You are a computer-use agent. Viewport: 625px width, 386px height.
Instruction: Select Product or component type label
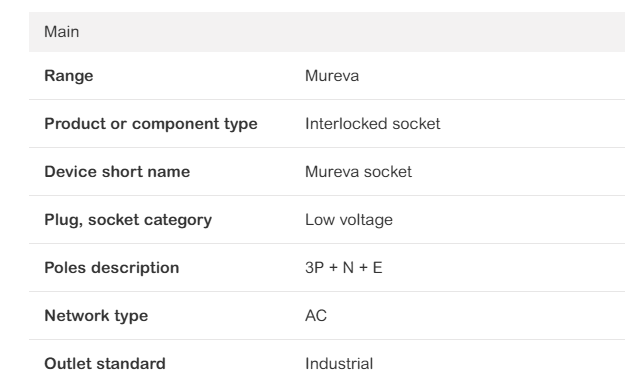pos(151,124)
